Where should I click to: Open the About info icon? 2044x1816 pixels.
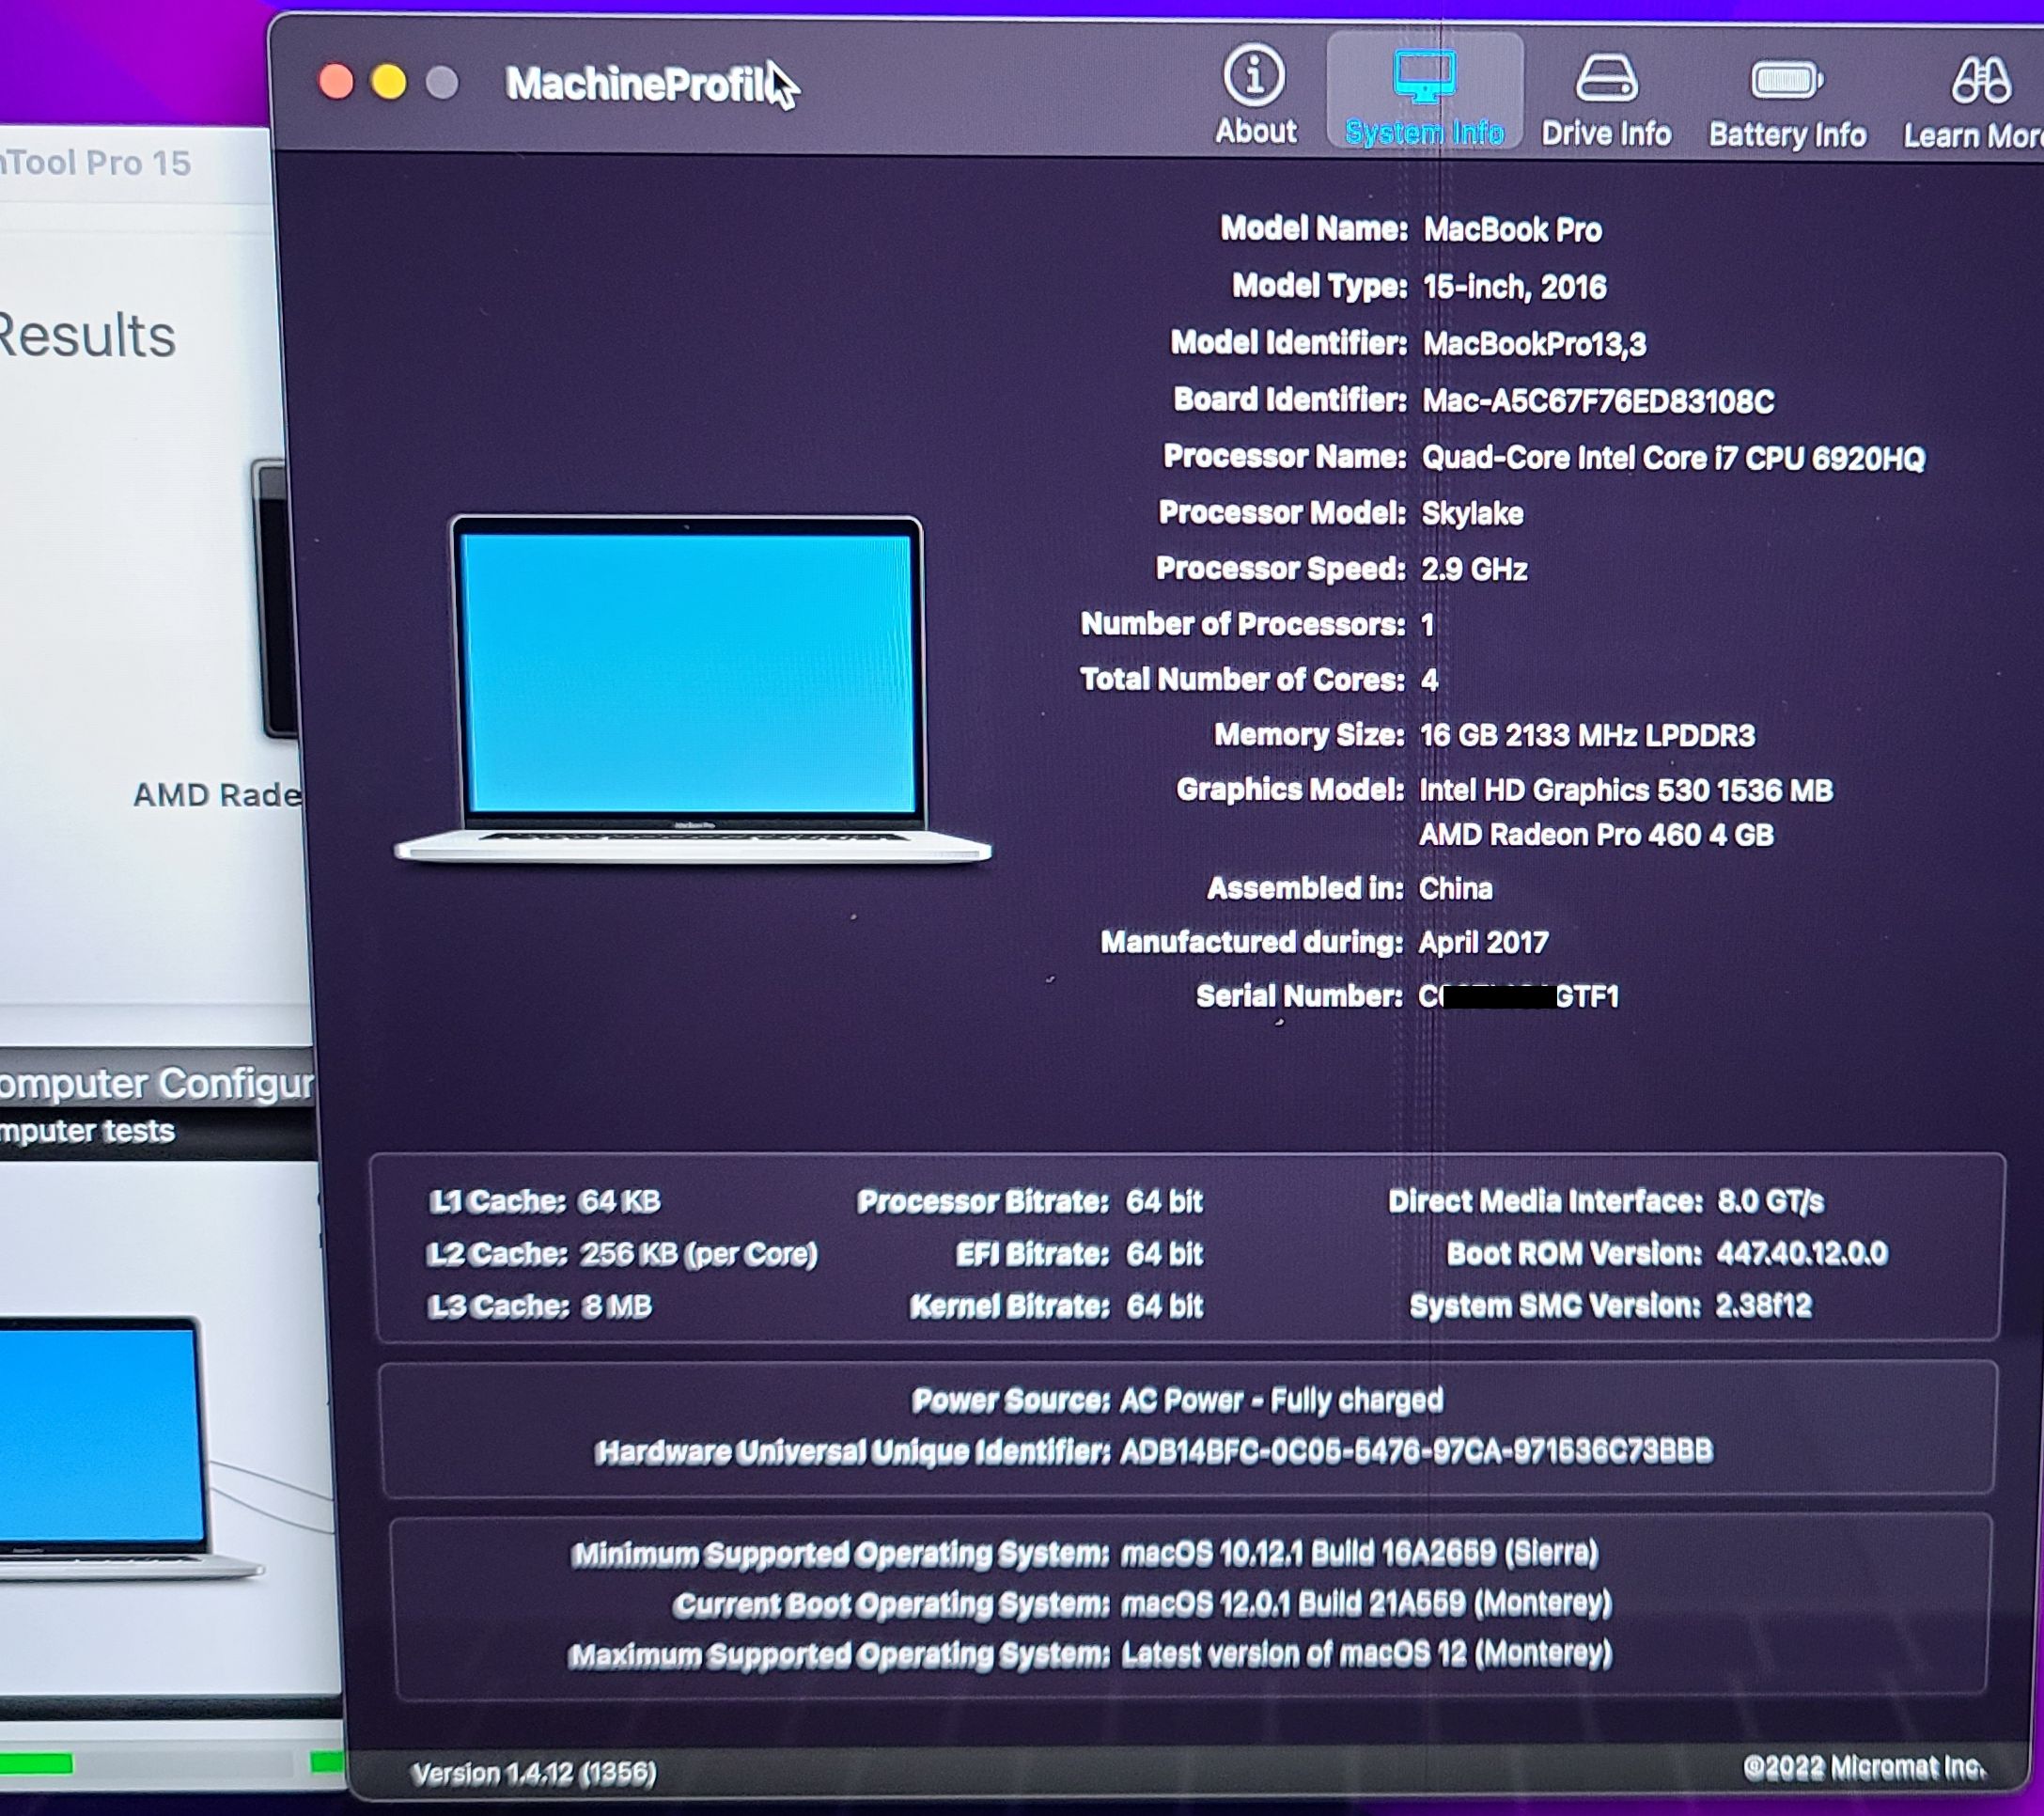[x=1254, y=77]
